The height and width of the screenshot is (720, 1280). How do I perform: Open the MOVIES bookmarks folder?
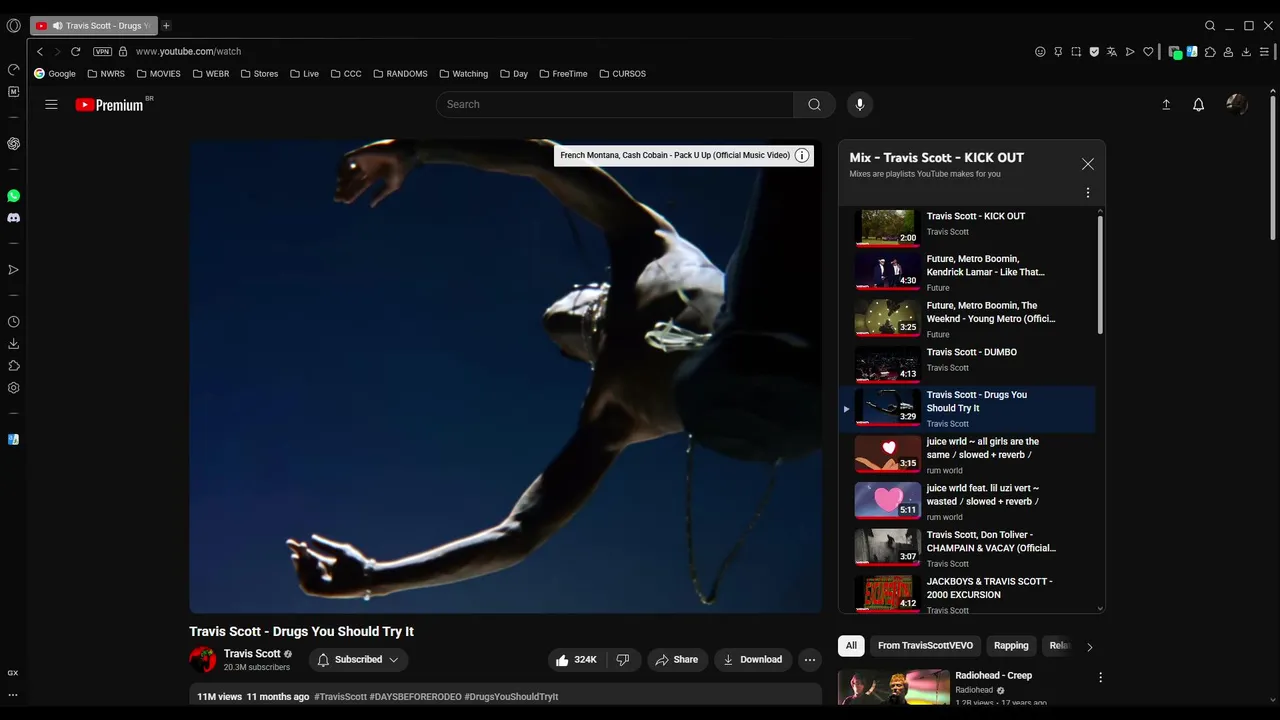(158, 73)
